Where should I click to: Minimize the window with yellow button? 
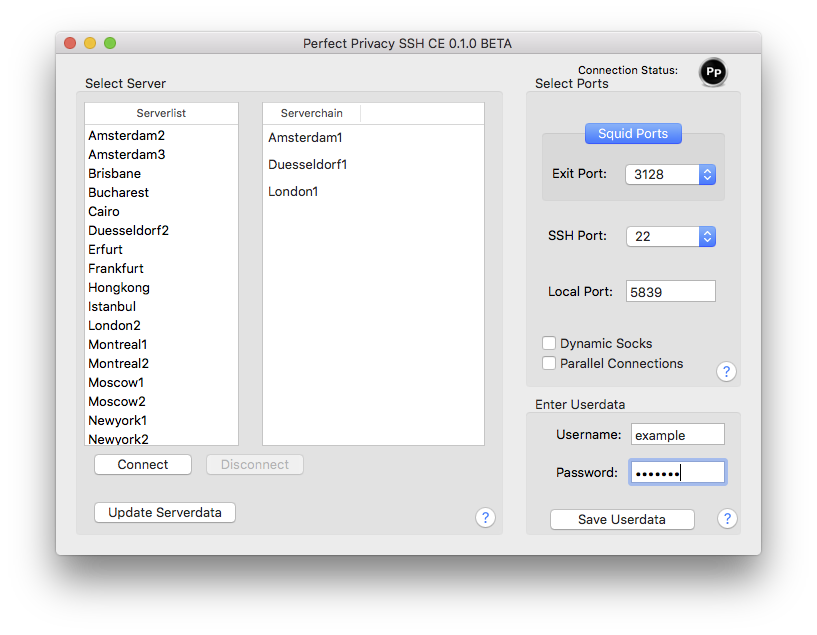(x=90, y=43)
